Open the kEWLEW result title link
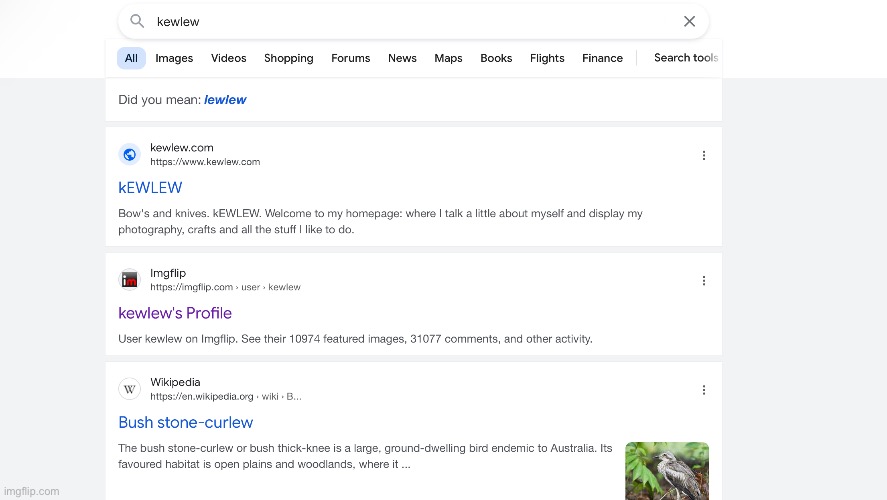Image resolution: width=887 pixels, height=500 pixels. tap(150, 188)
